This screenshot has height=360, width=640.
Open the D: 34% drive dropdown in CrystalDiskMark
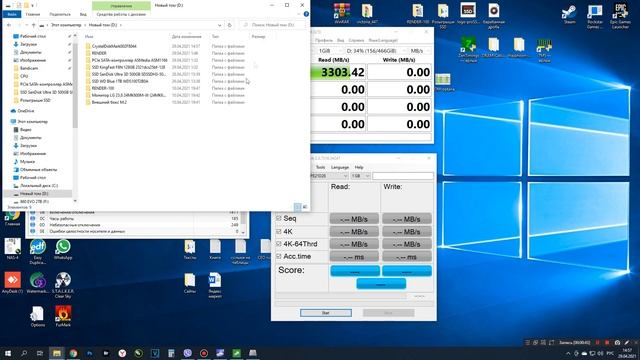click(x=376, y=51)
